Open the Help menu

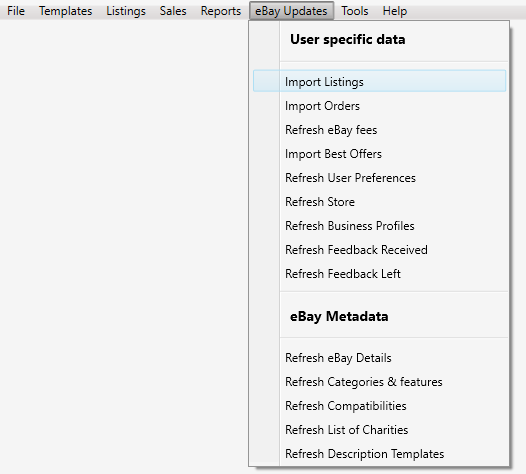click(394, 11)
